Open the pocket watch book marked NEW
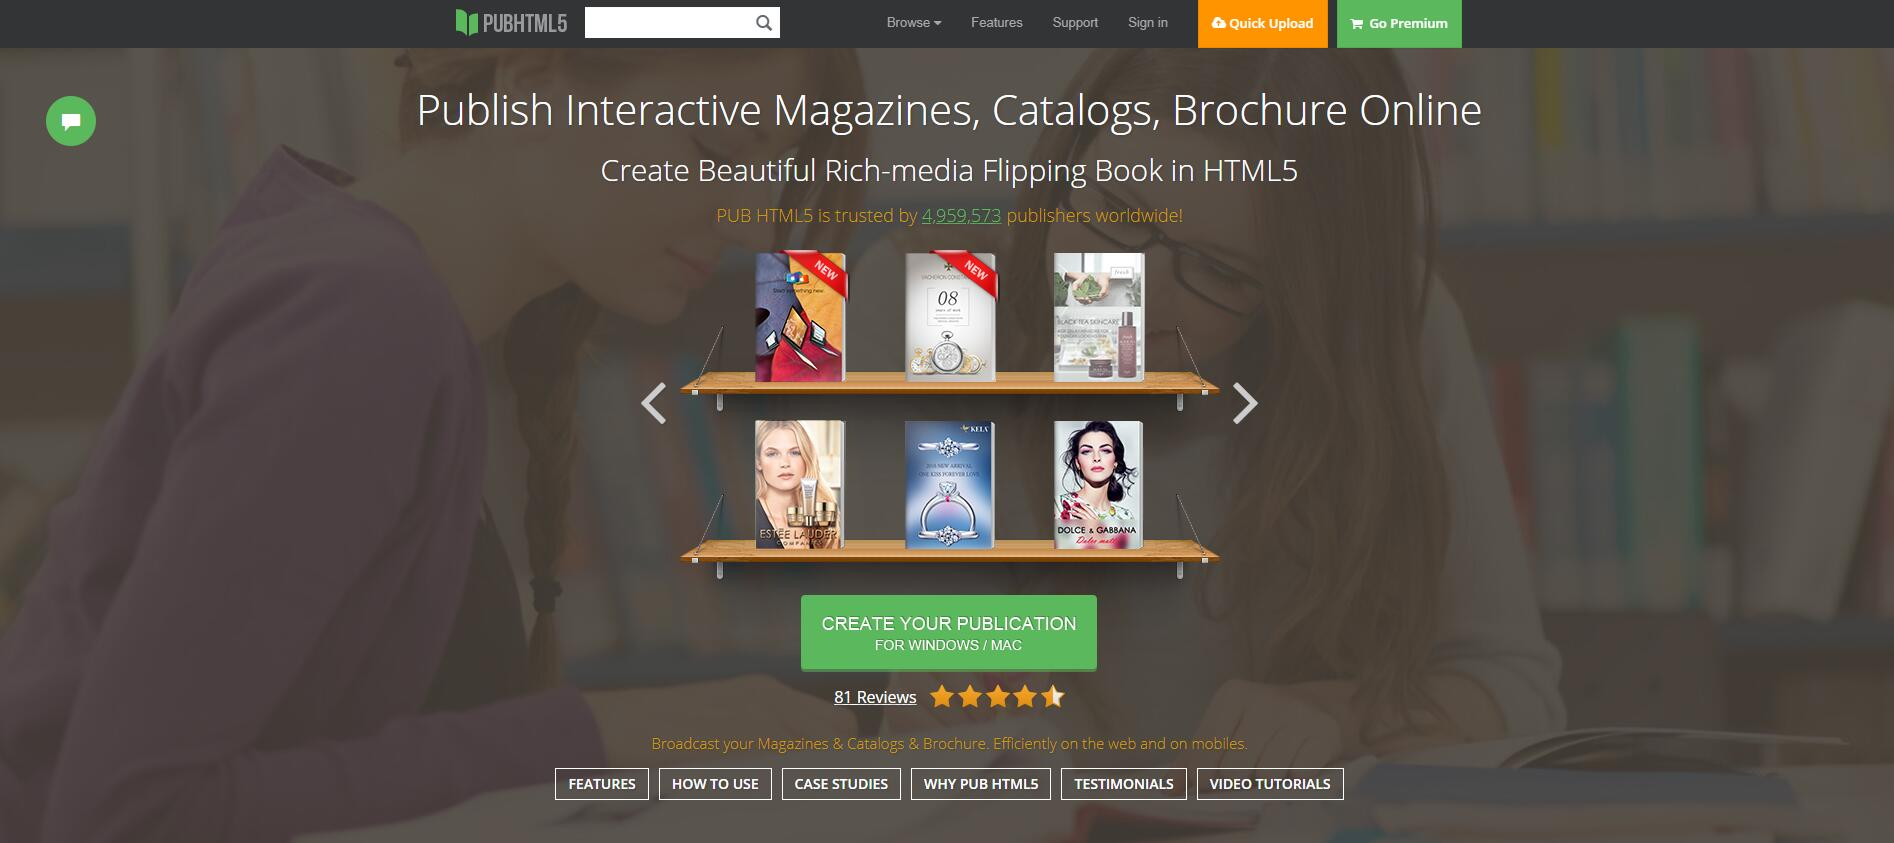 tap(949, 317)
